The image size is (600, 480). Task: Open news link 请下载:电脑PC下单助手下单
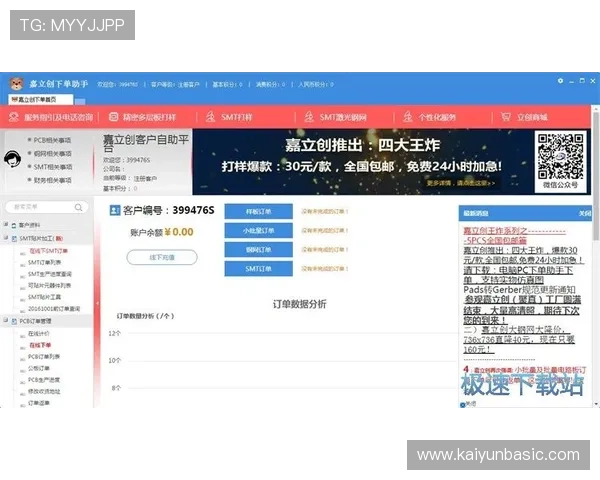coord(518,275)
